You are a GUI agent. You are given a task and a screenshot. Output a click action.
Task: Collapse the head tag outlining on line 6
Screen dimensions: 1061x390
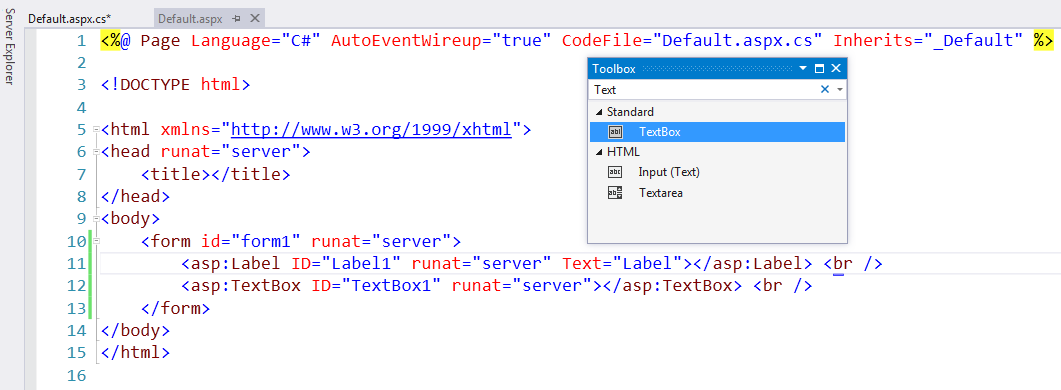[97, 151]
